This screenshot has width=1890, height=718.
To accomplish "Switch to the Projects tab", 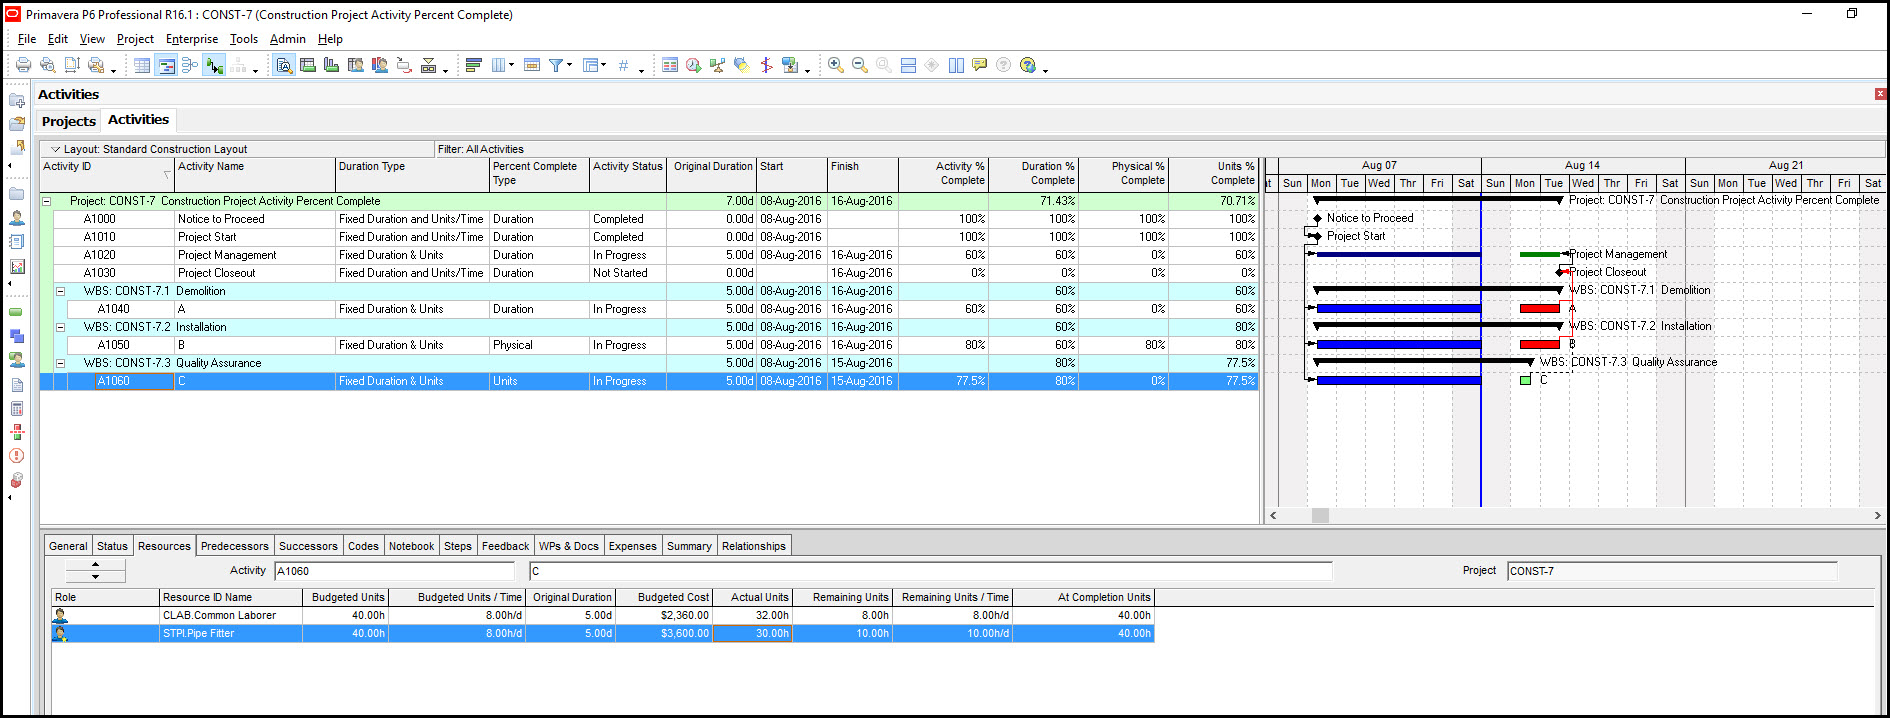I will pos(69,121).
